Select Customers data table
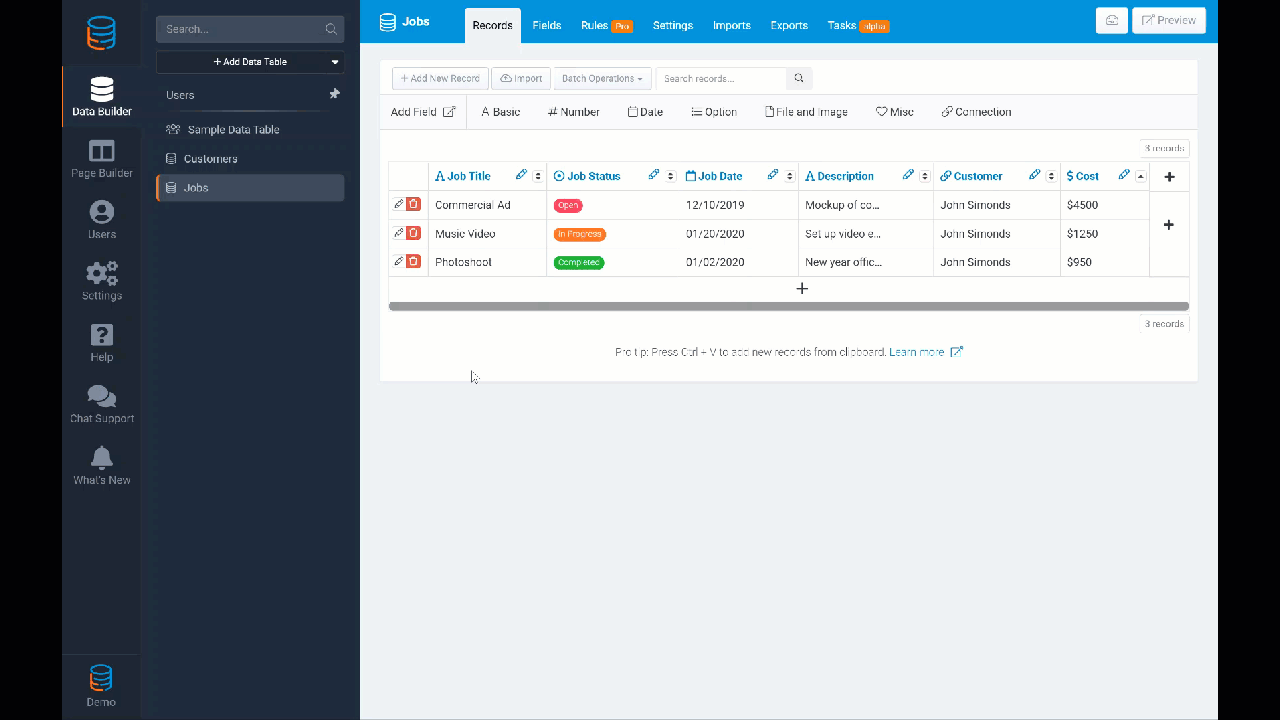Image resolution: width=1280 pixels, height=720 pixels. point(250,159)
